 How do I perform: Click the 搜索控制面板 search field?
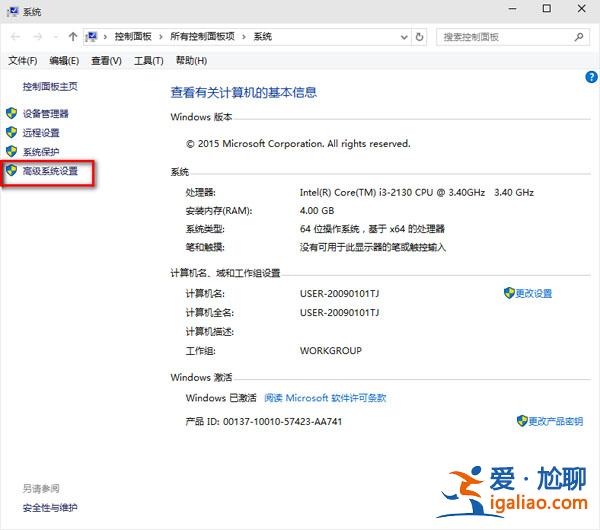click(513, 37)
